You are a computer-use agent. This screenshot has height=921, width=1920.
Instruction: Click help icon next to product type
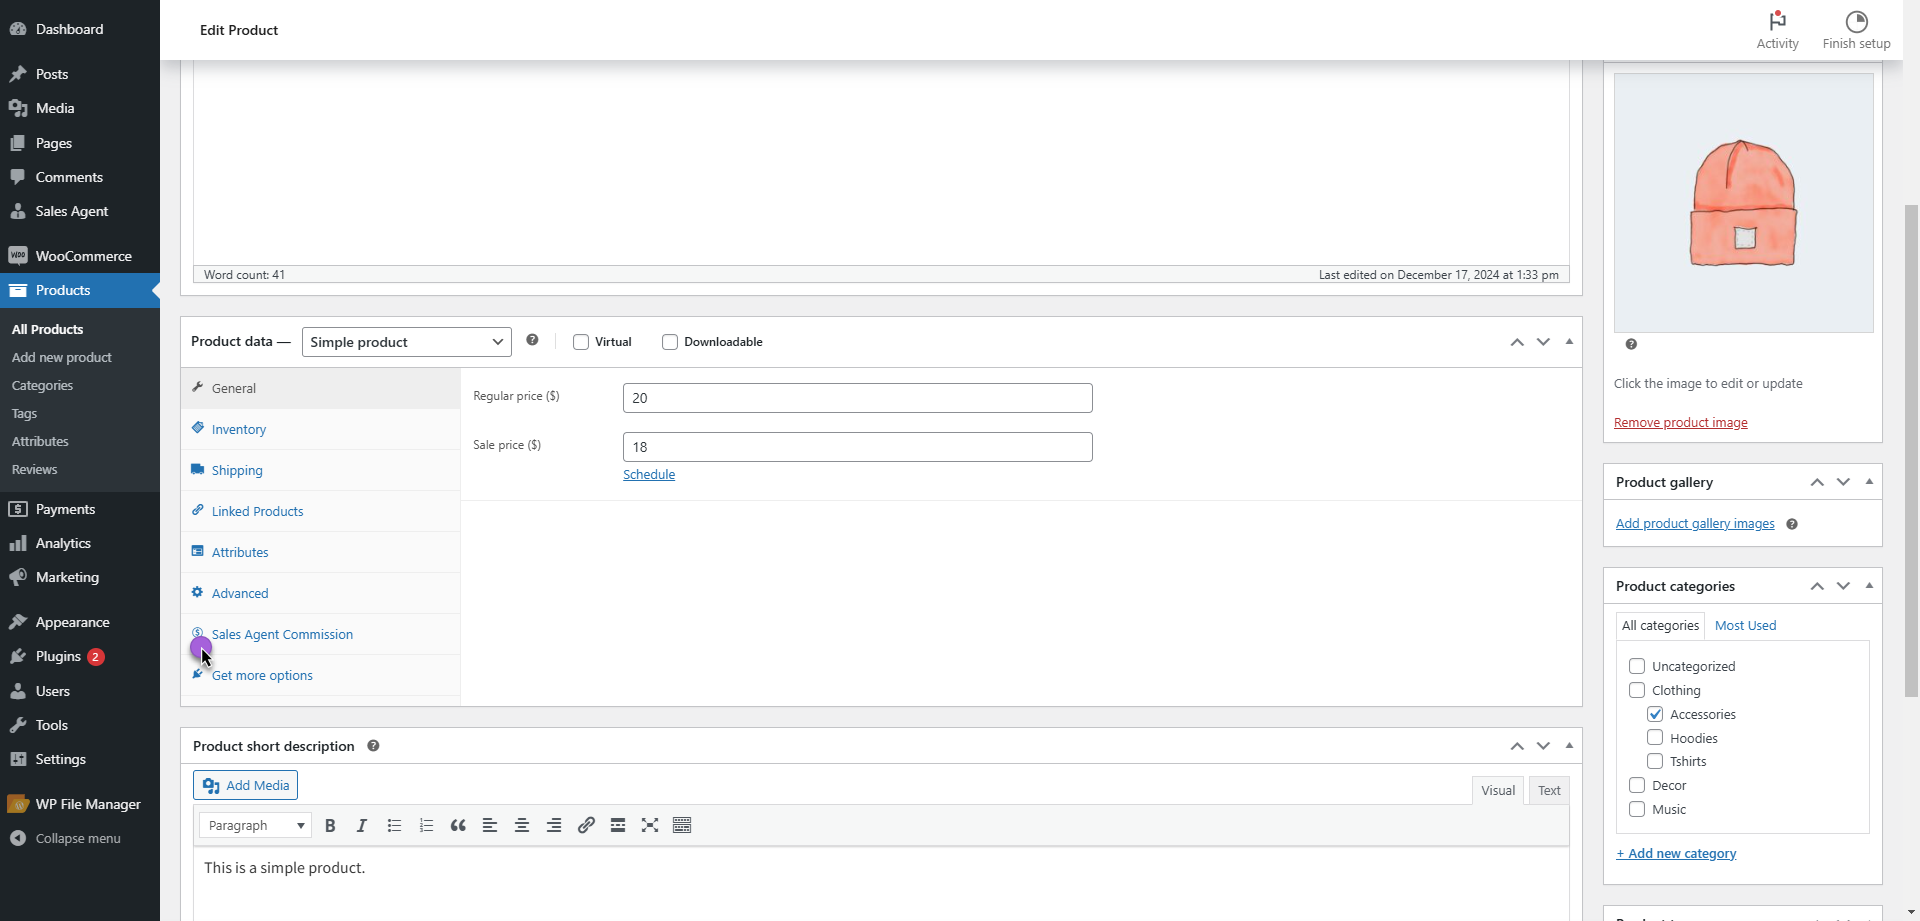point(532,340)
